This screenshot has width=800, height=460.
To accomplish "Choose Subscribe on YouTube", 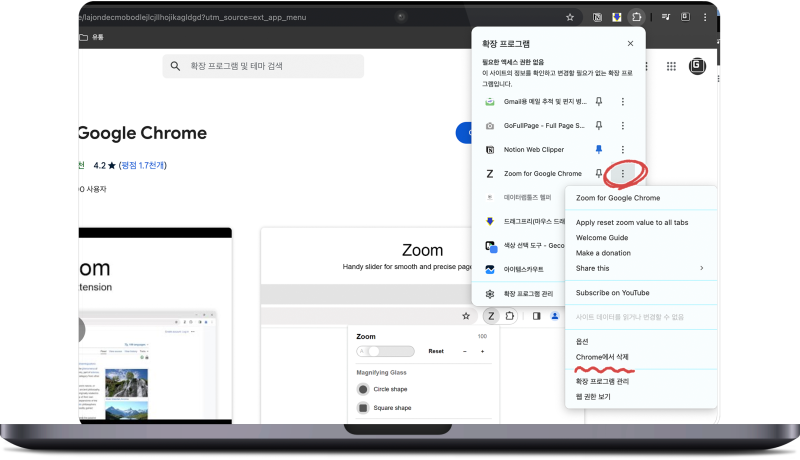I will pos(612,293).
